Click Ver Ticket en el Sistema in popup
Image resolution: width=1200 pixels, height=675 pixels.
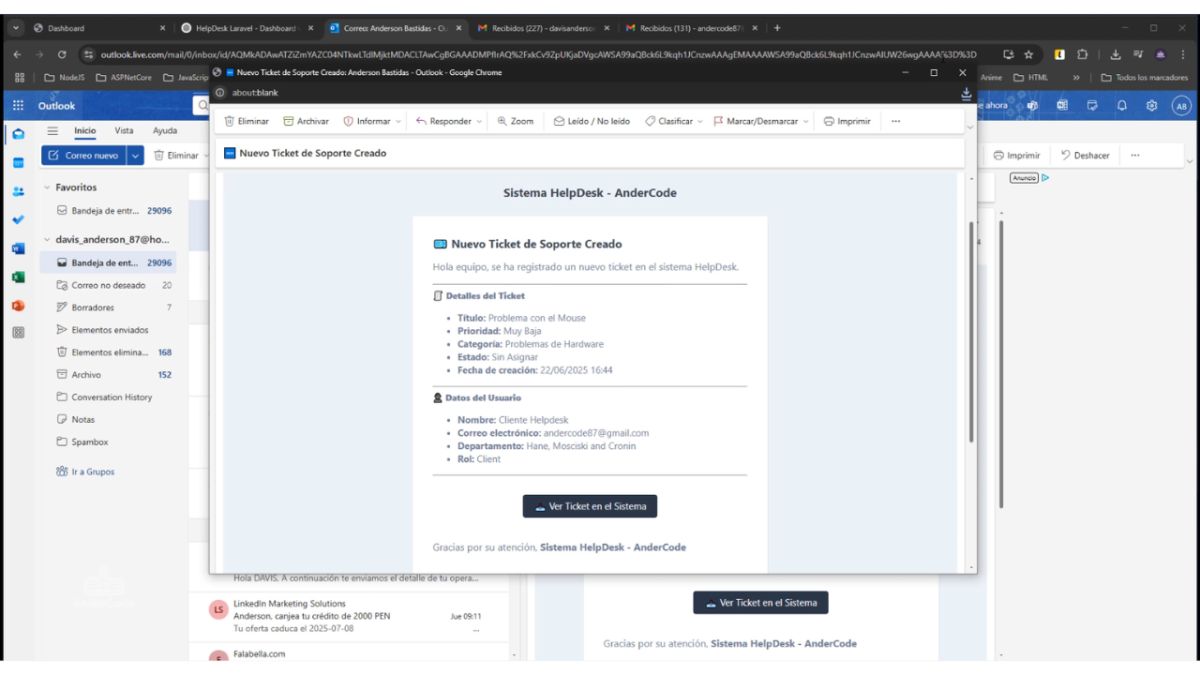pyautogui.click(x=590, y=506)
